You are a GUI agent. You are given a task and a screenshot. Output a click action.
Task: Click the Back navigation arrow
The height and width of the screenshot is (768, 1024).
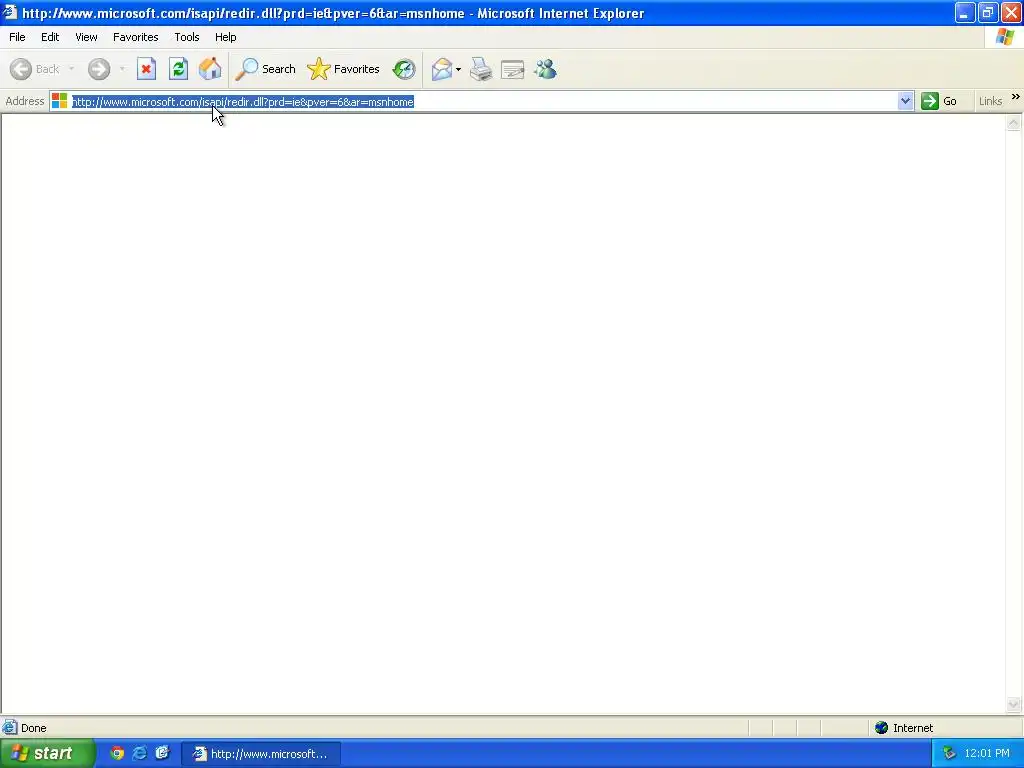tap(21, 69)
